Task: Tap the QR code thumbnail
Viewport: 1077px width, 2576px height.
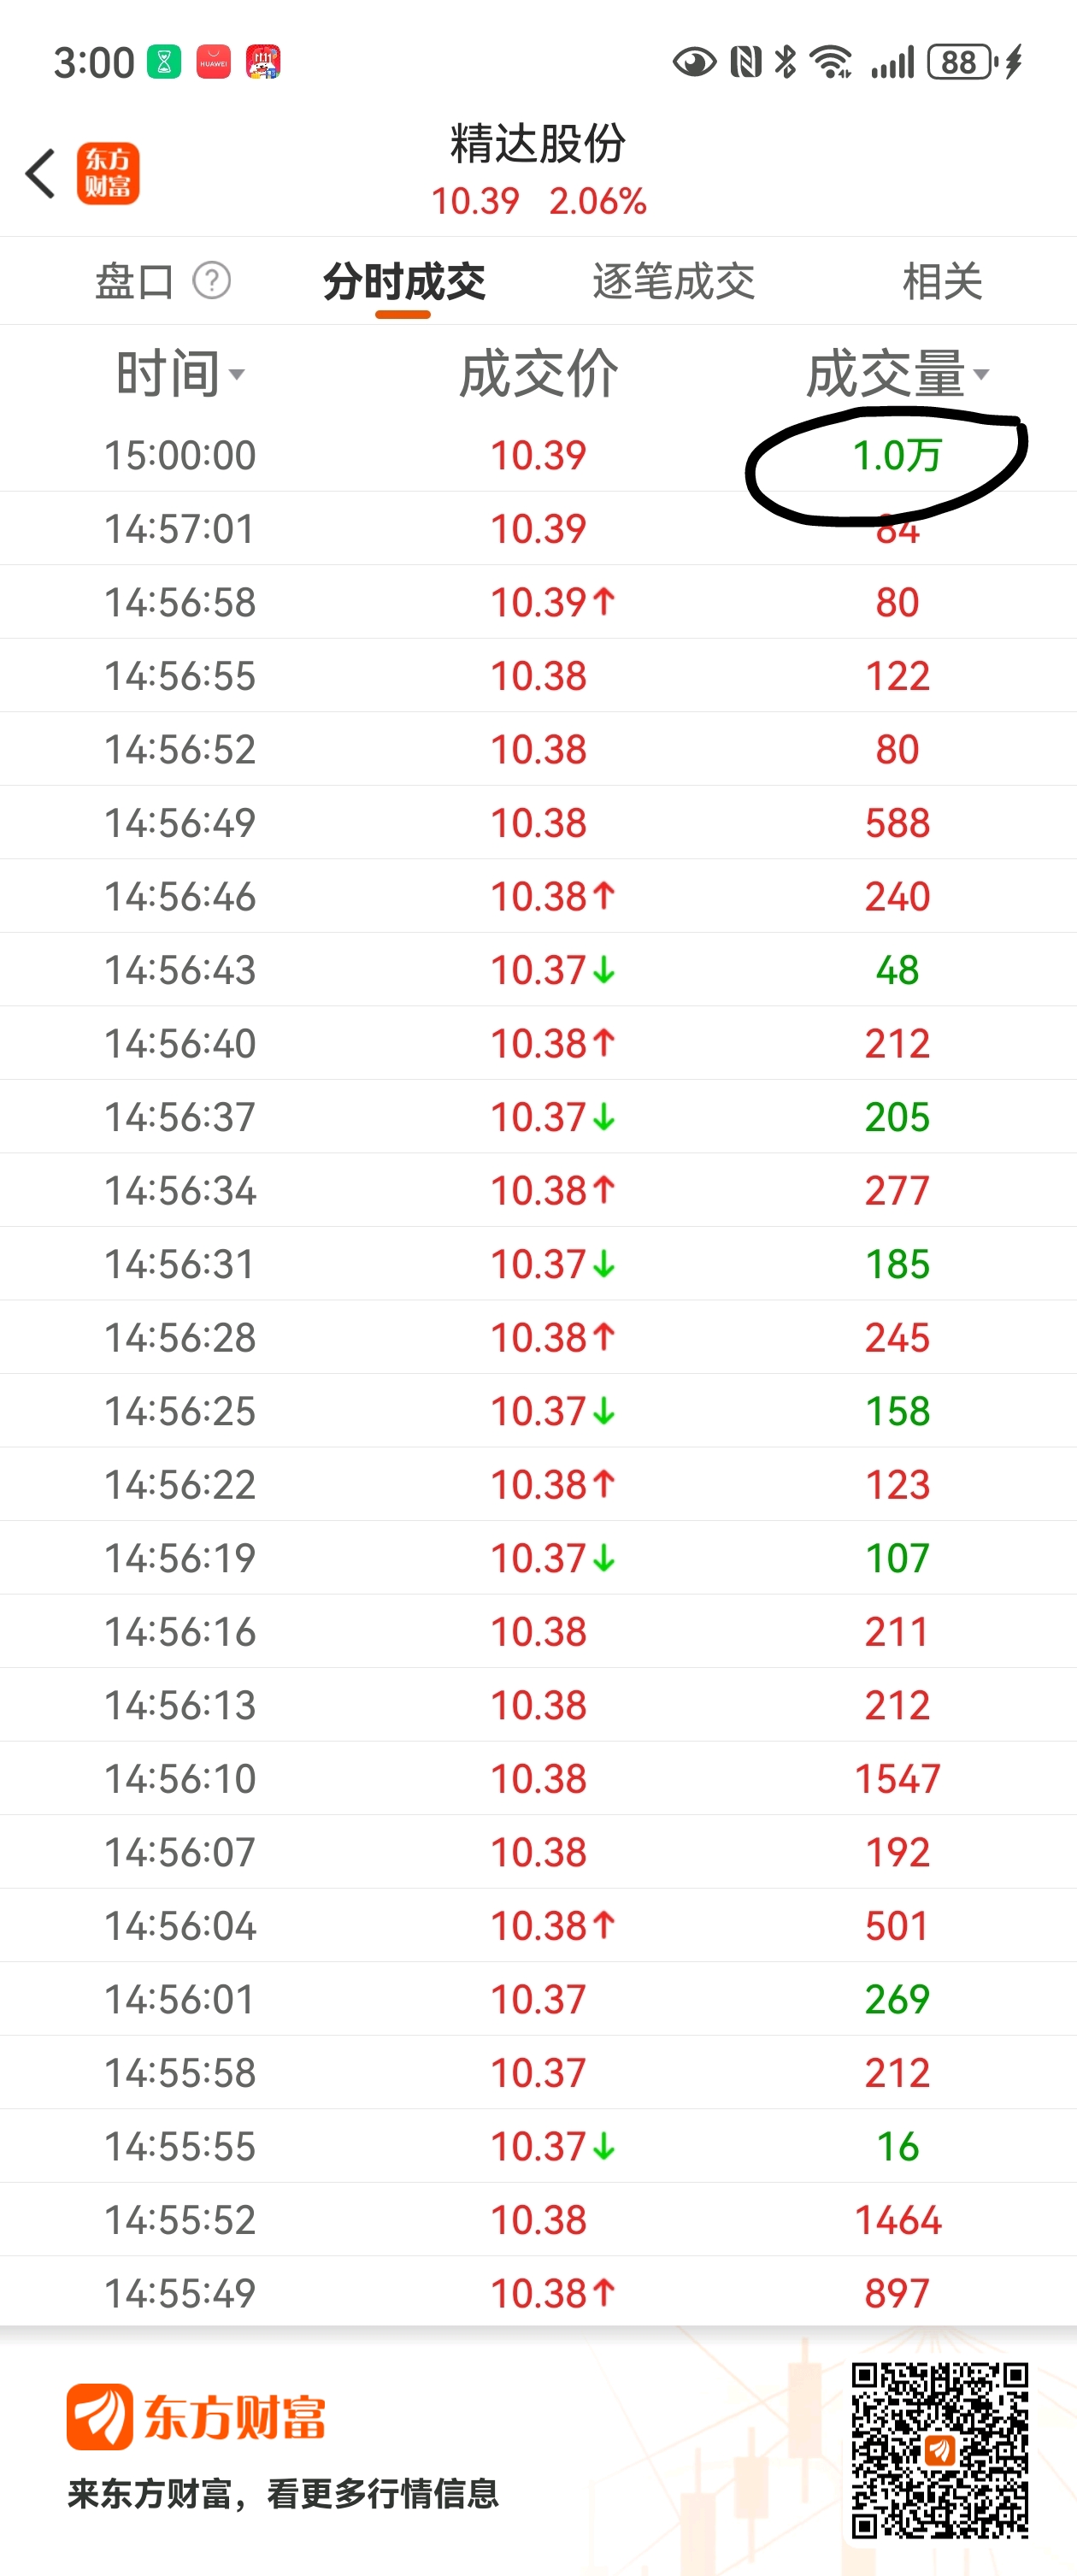Action: click(x=939, y=2450)
